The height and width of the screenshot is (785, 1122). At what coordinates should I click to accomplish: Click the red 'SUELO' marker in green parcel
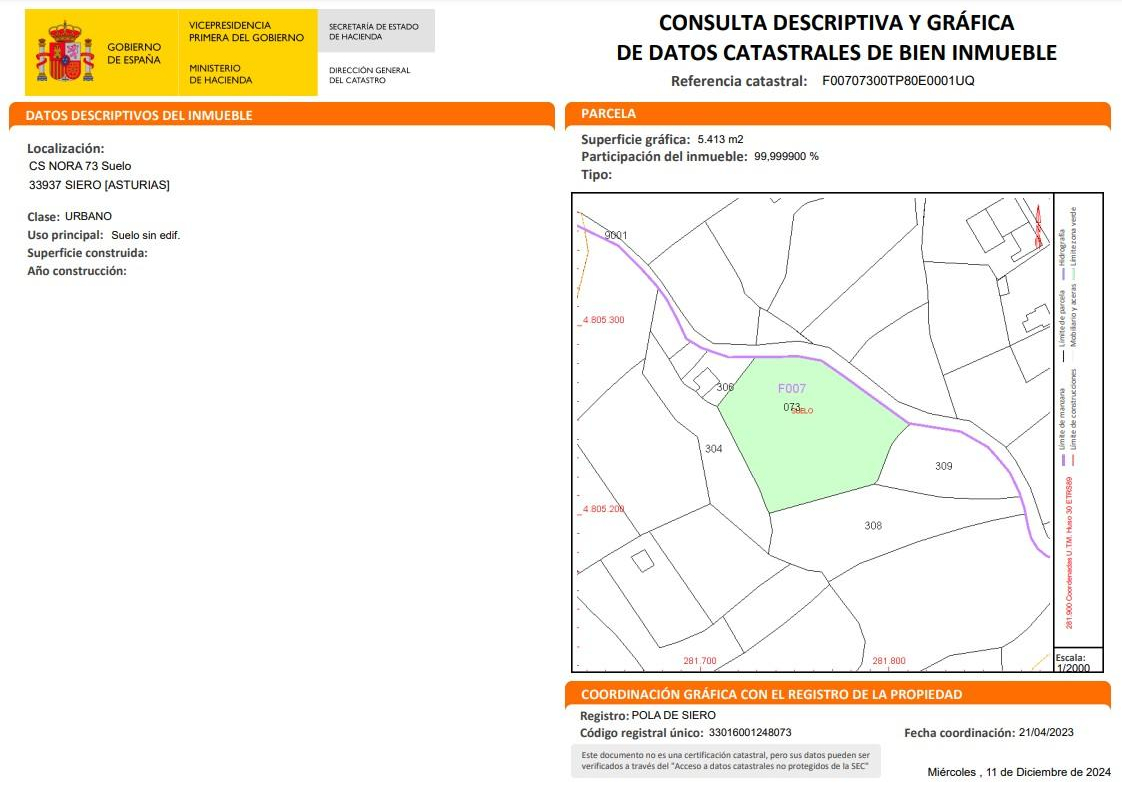(x=802, y=411)
